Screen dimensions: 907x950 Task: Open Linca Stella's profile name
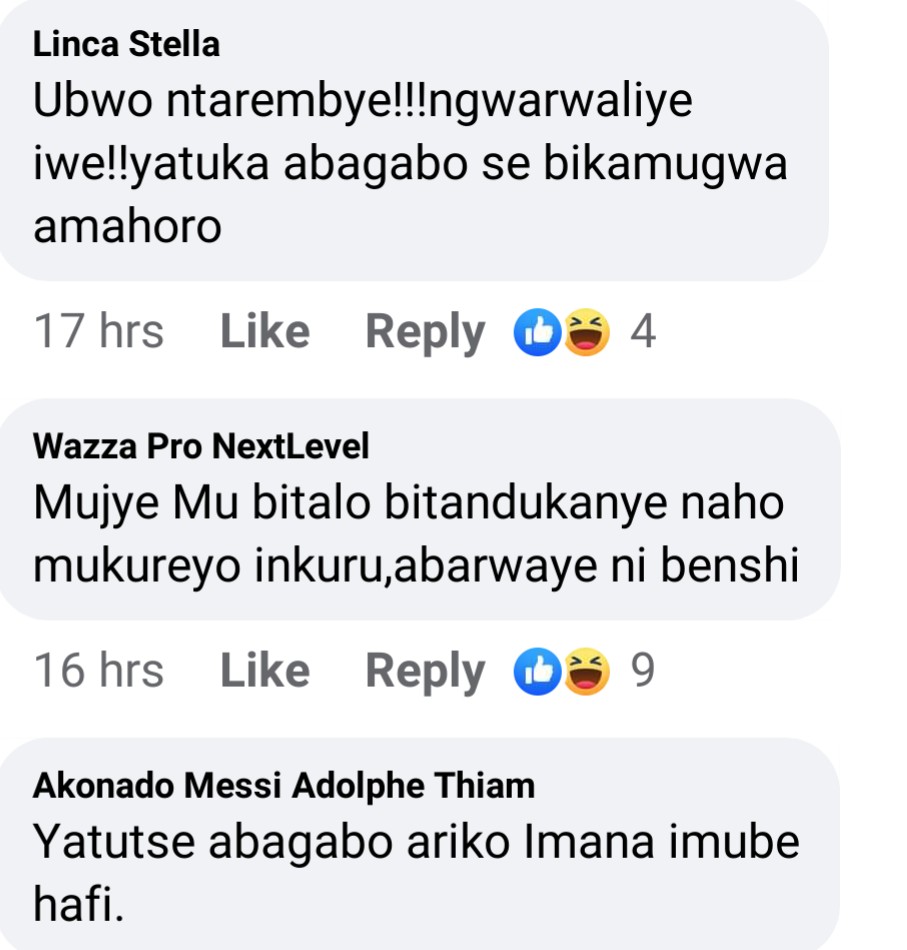[127, 45]
